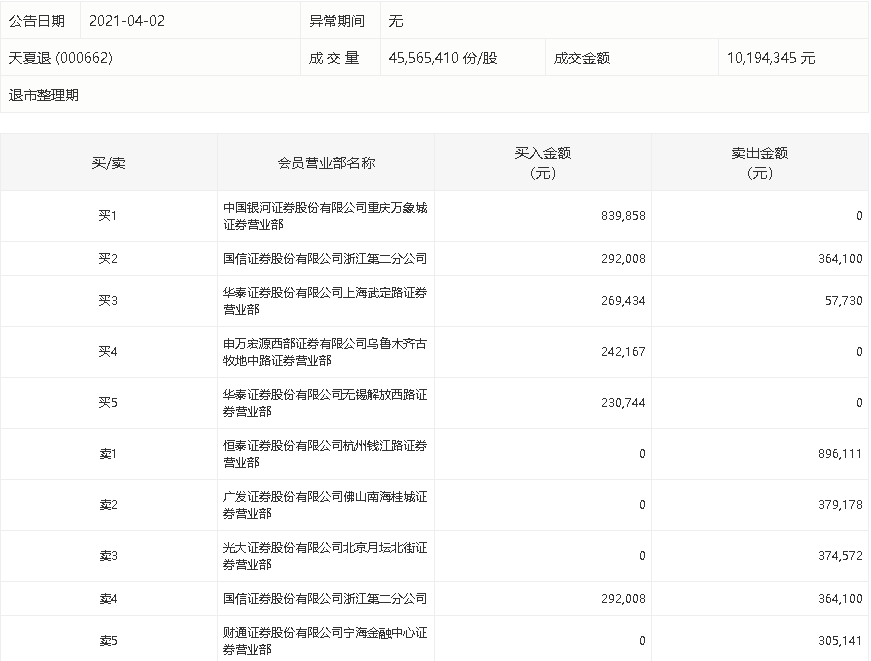The image size is (871, 661).
Task: Click the 异常期间 label
Action: coord(337,21)
